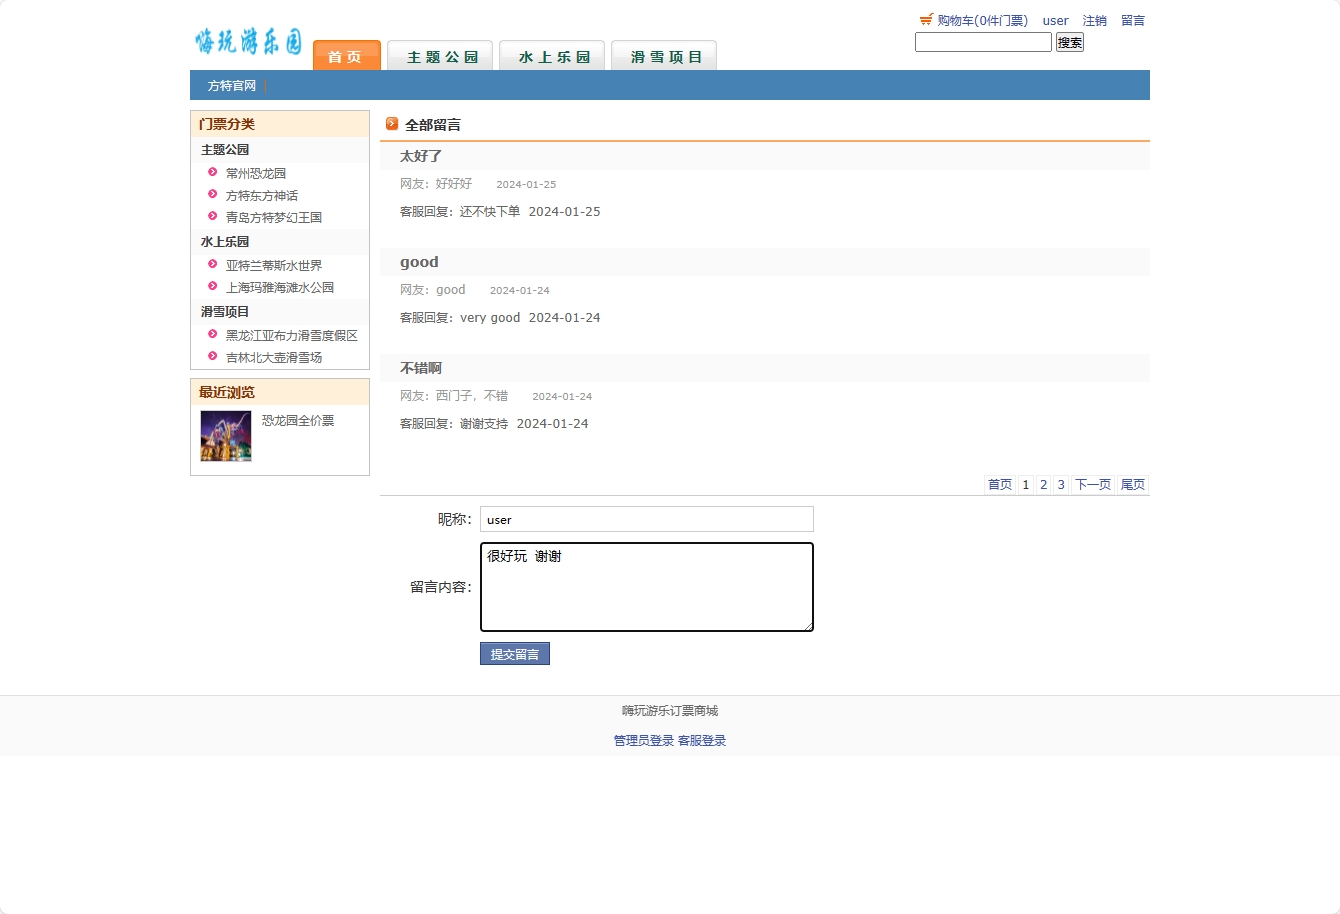
Task: Click the red arrow icon beside 方特东方神话
Action: click(x=211, y=195)
